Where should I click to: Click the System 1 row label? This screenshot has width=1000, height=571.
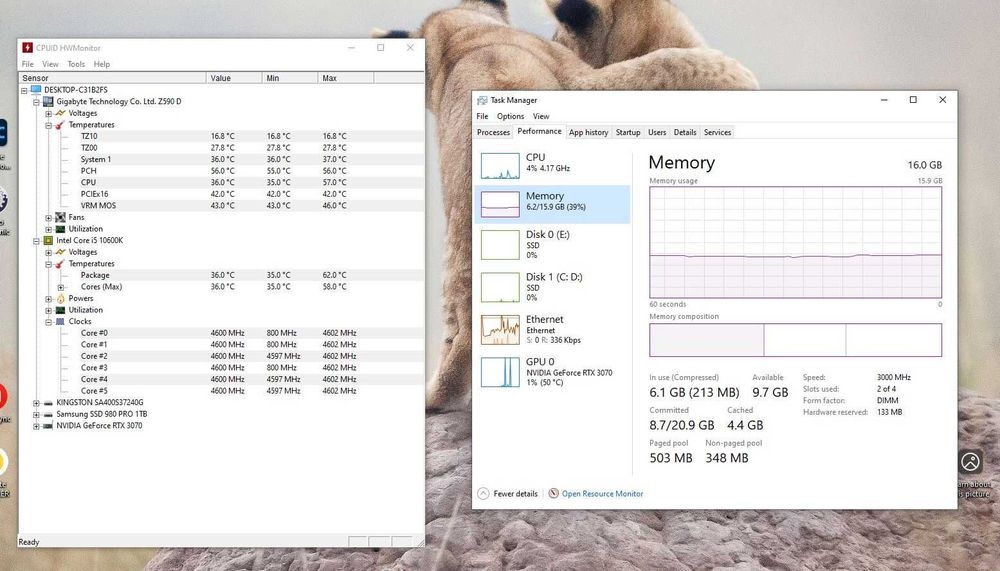coord(96,159)
